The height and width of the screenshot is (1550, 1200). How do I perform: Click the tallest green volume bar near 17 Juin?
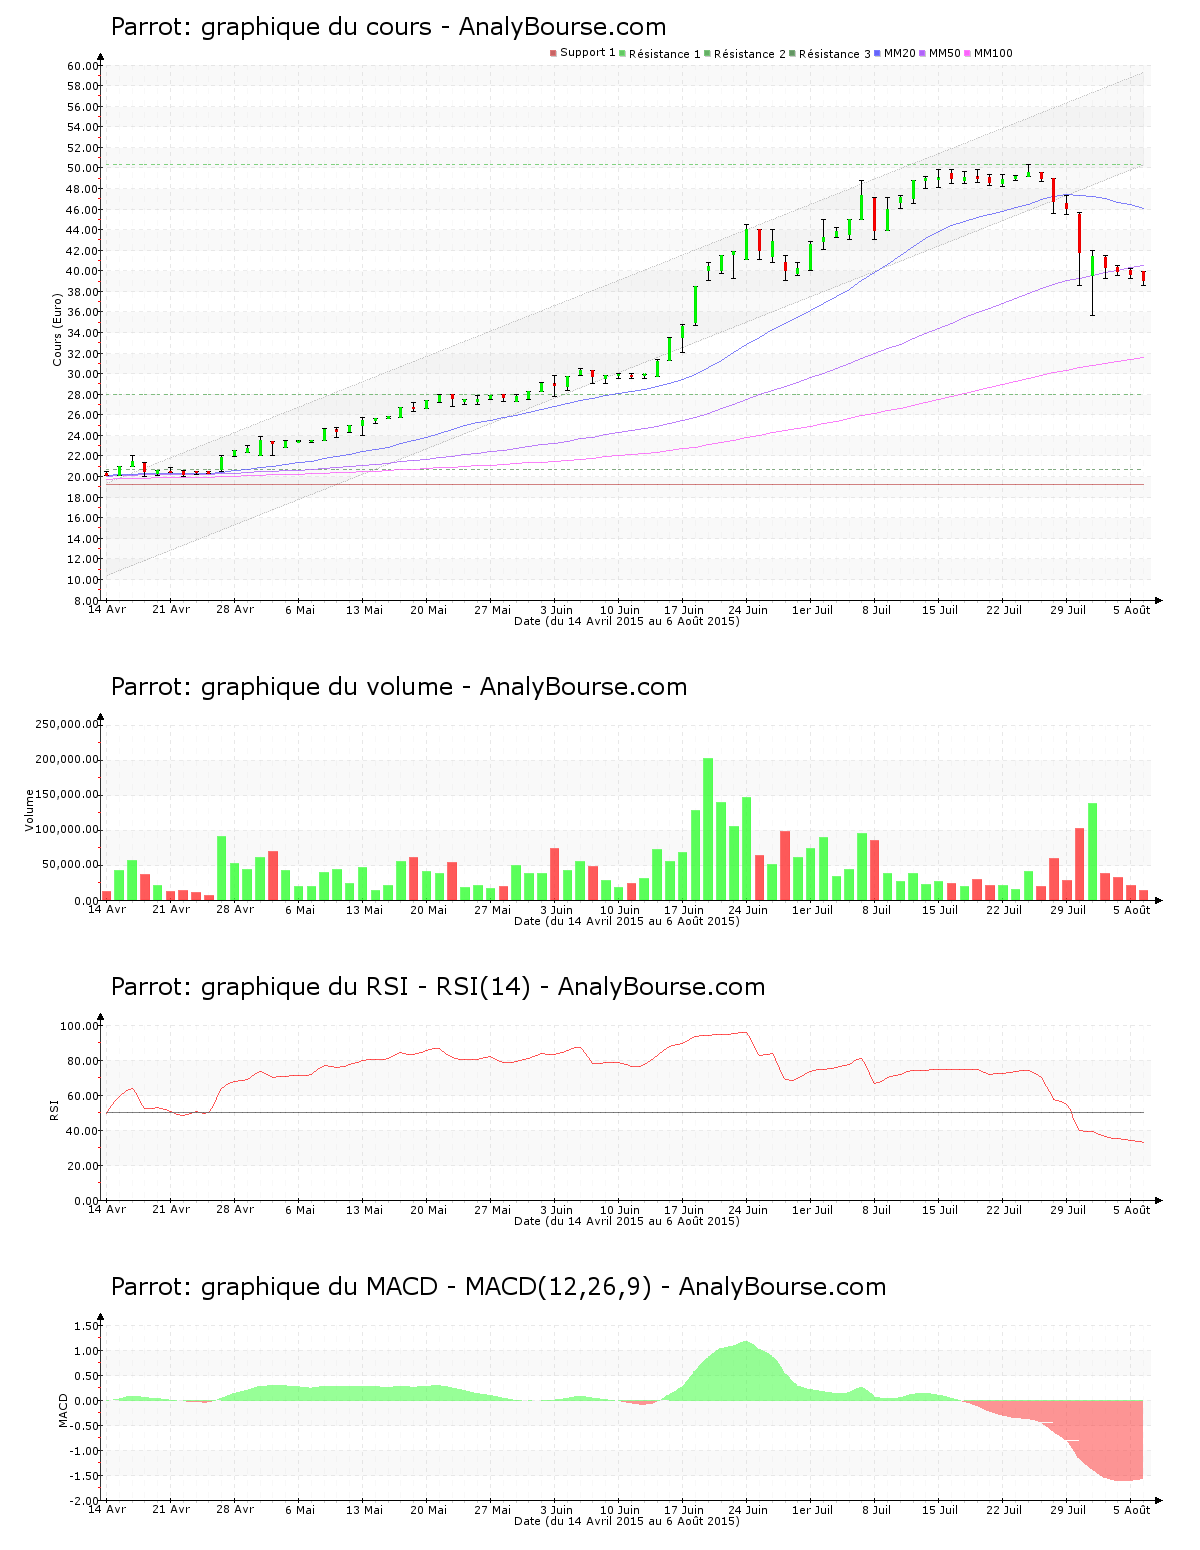tap(708, 829)
